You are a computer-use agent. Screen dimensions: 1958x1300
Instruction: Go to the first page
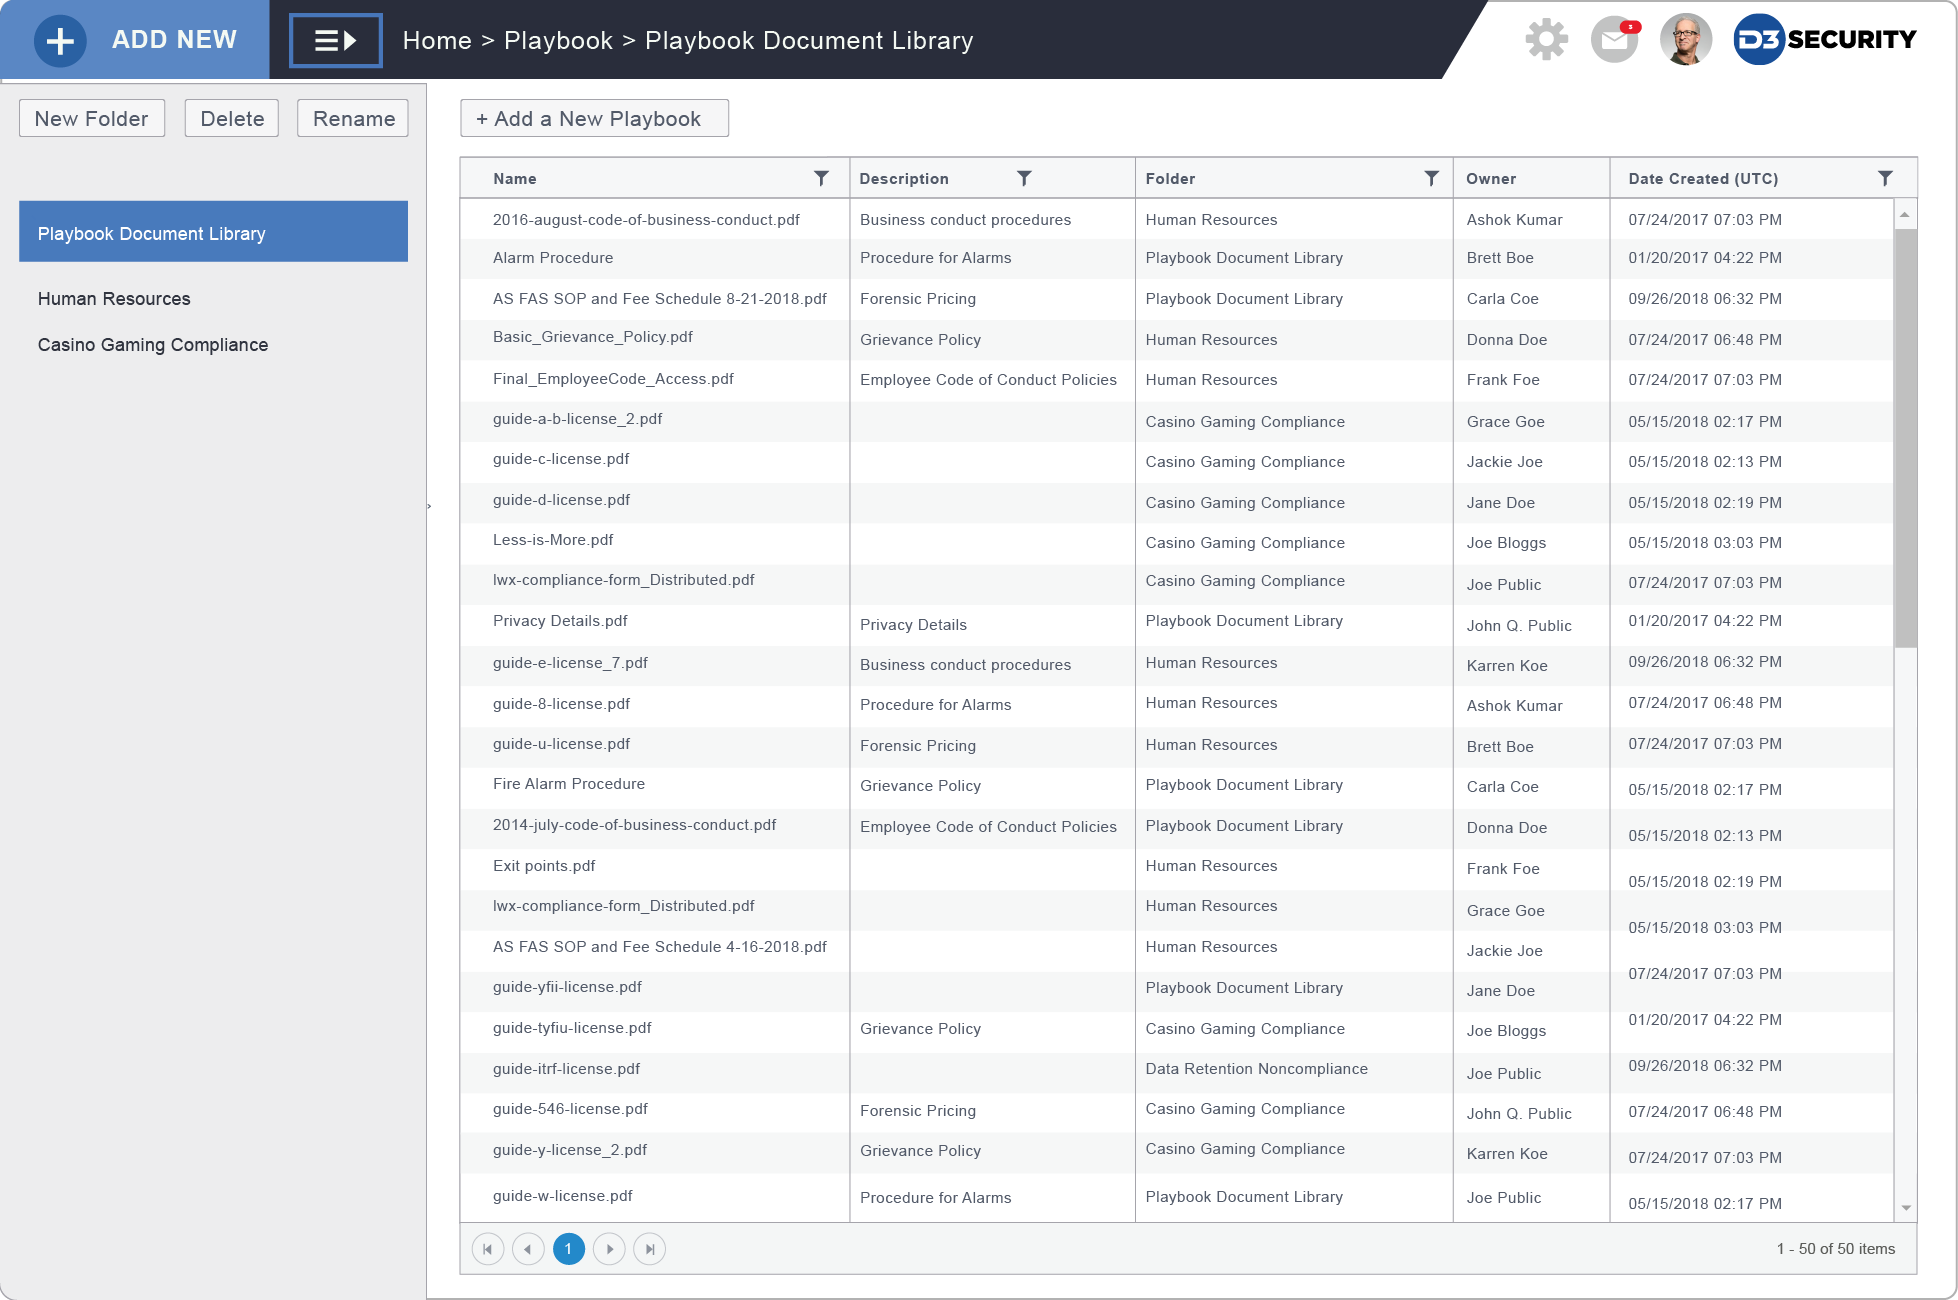click(x=488, y=1249)
